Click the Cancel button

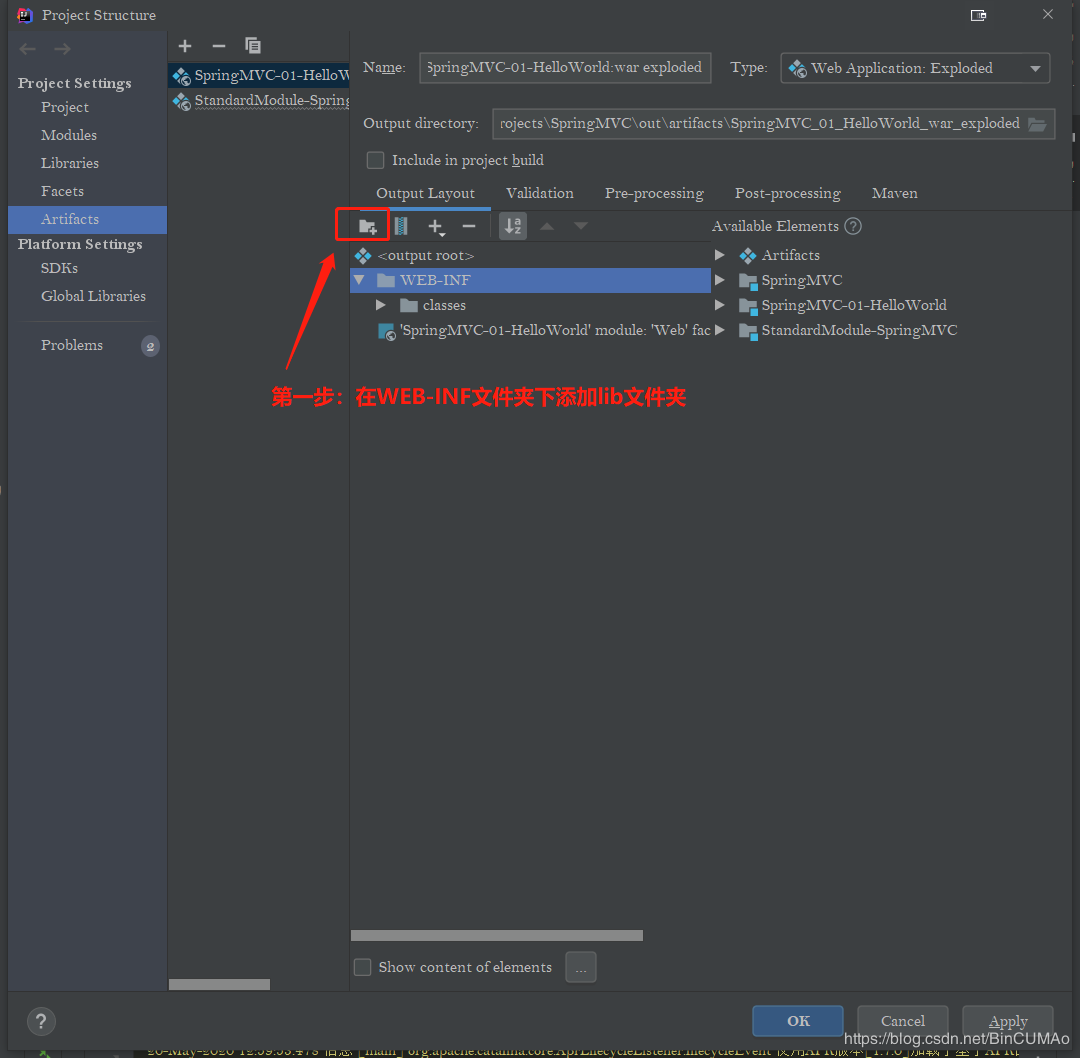tap(903, 1021)
